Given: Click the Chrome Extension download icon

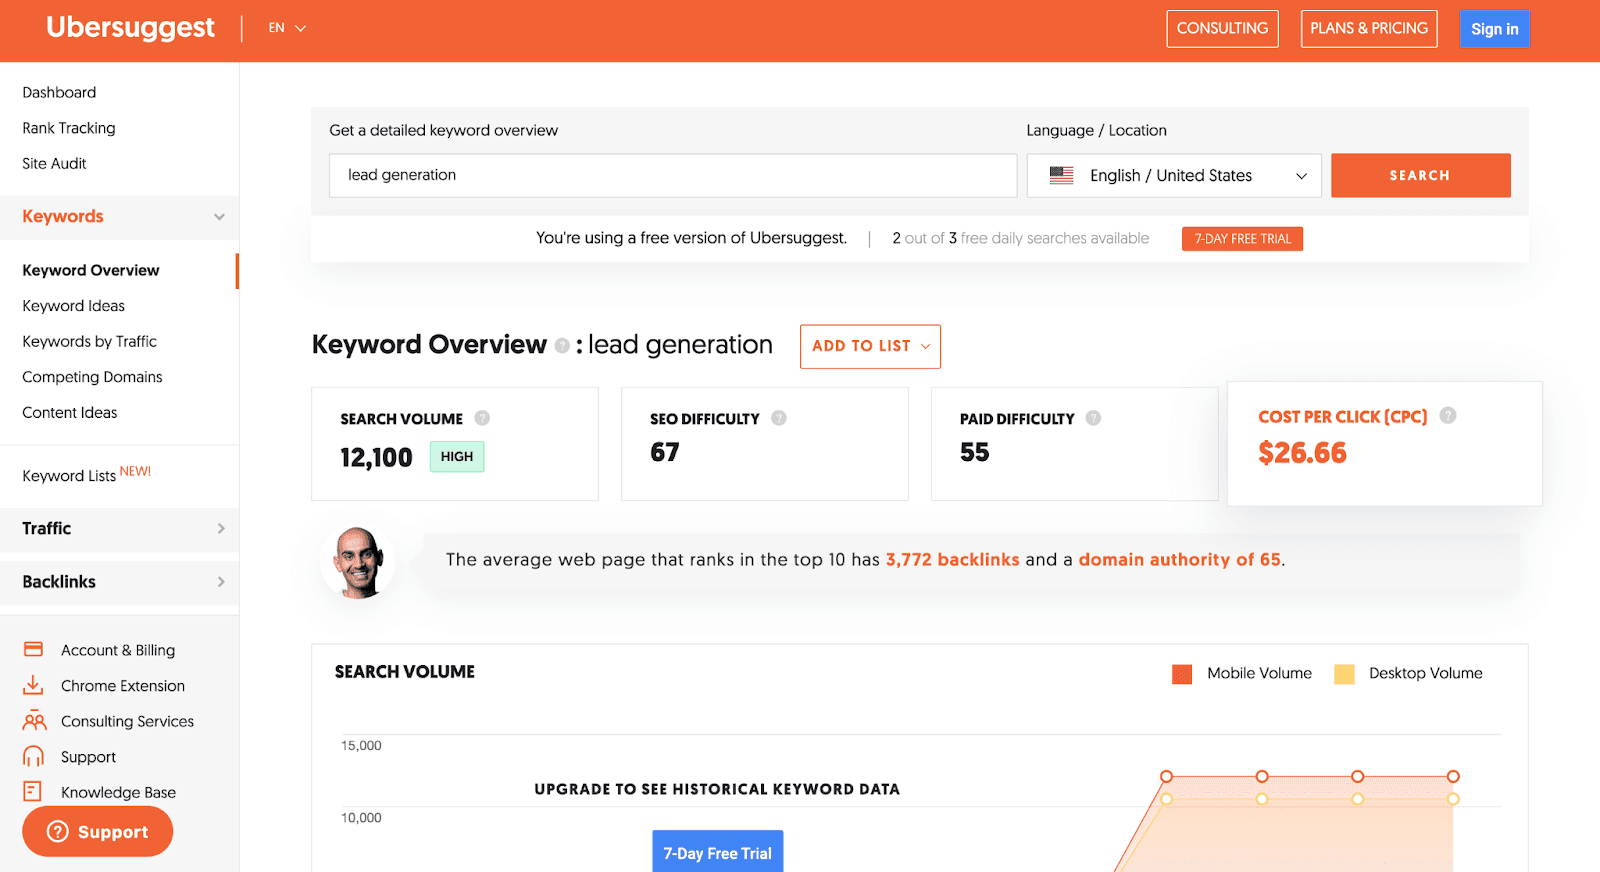Looking at the screenshot, I should click(33, 685).
